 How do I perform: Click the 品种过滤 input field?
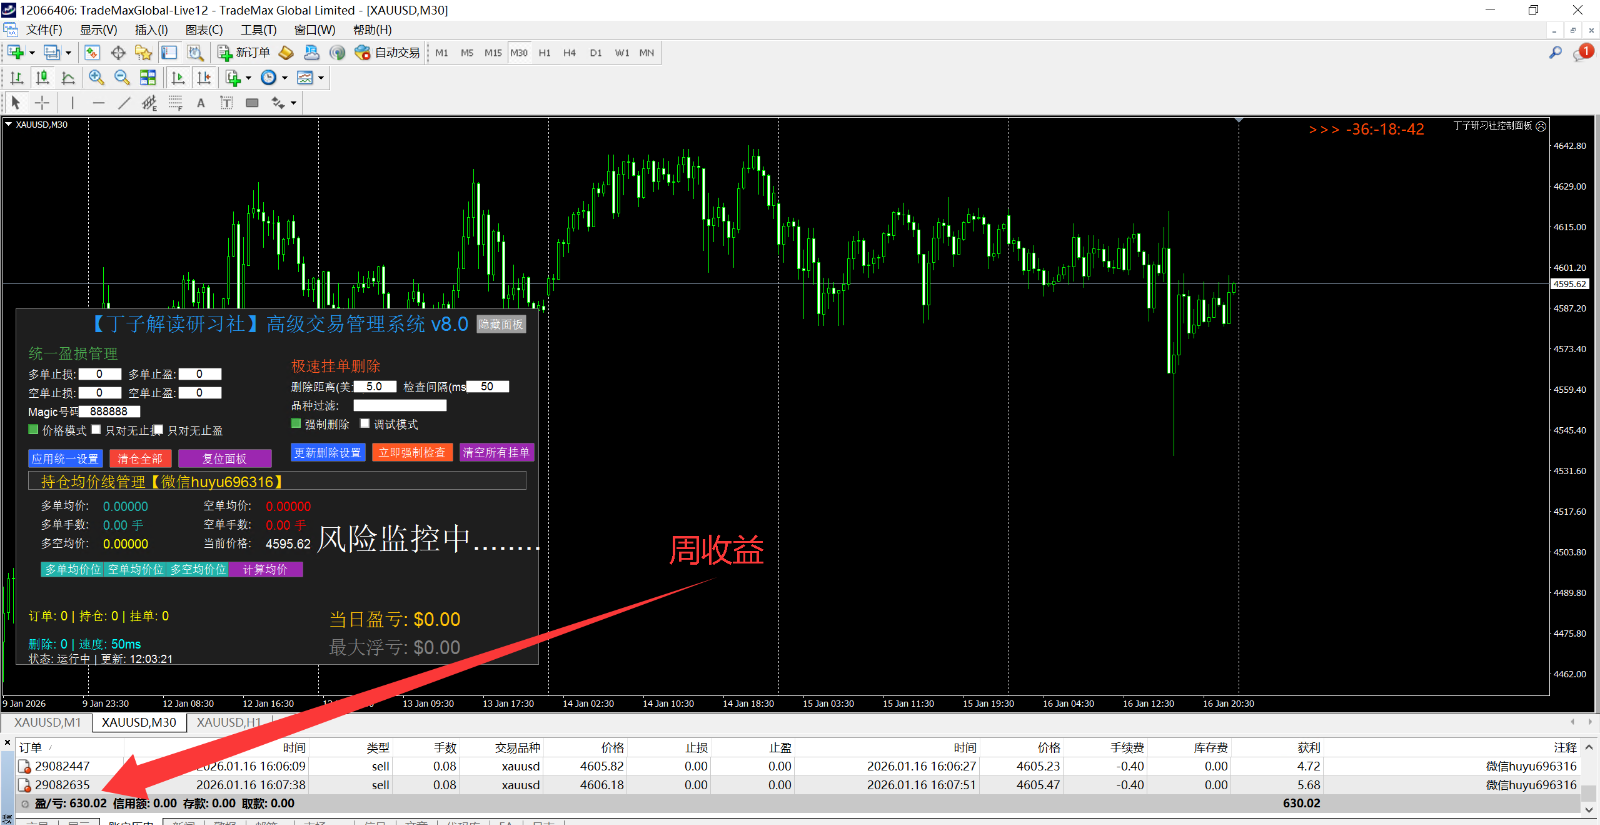pyautogui.click(x=400, y=405)
